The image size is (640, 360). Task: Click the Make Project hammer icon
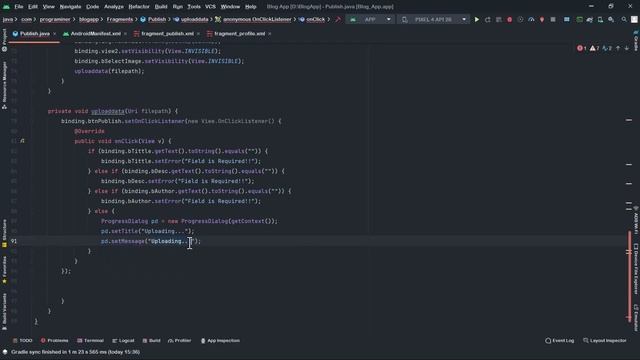click(338, 19)
